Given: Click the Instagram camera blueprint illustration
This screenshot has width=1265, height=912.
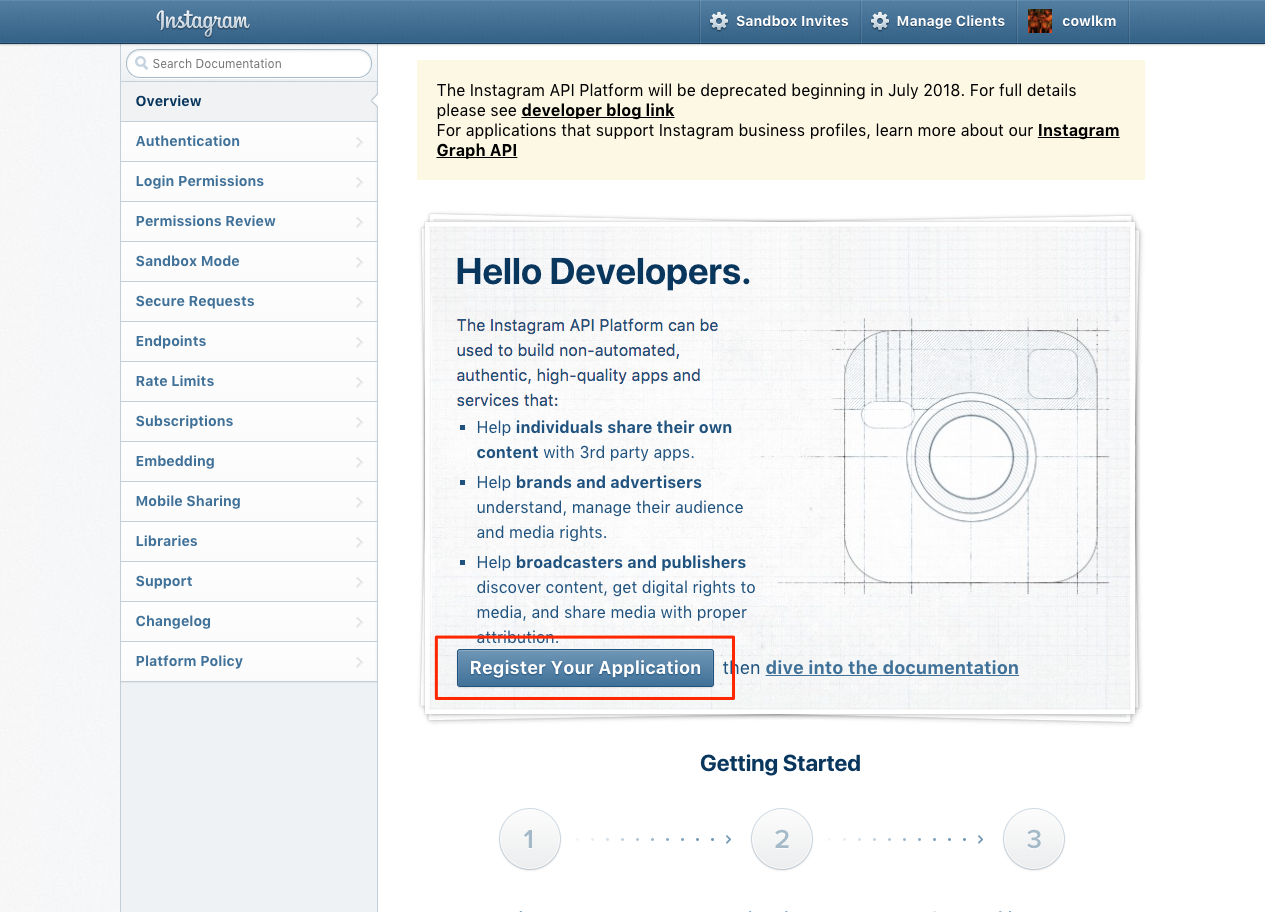Looking at the screenshot, I should coord(971,457).
